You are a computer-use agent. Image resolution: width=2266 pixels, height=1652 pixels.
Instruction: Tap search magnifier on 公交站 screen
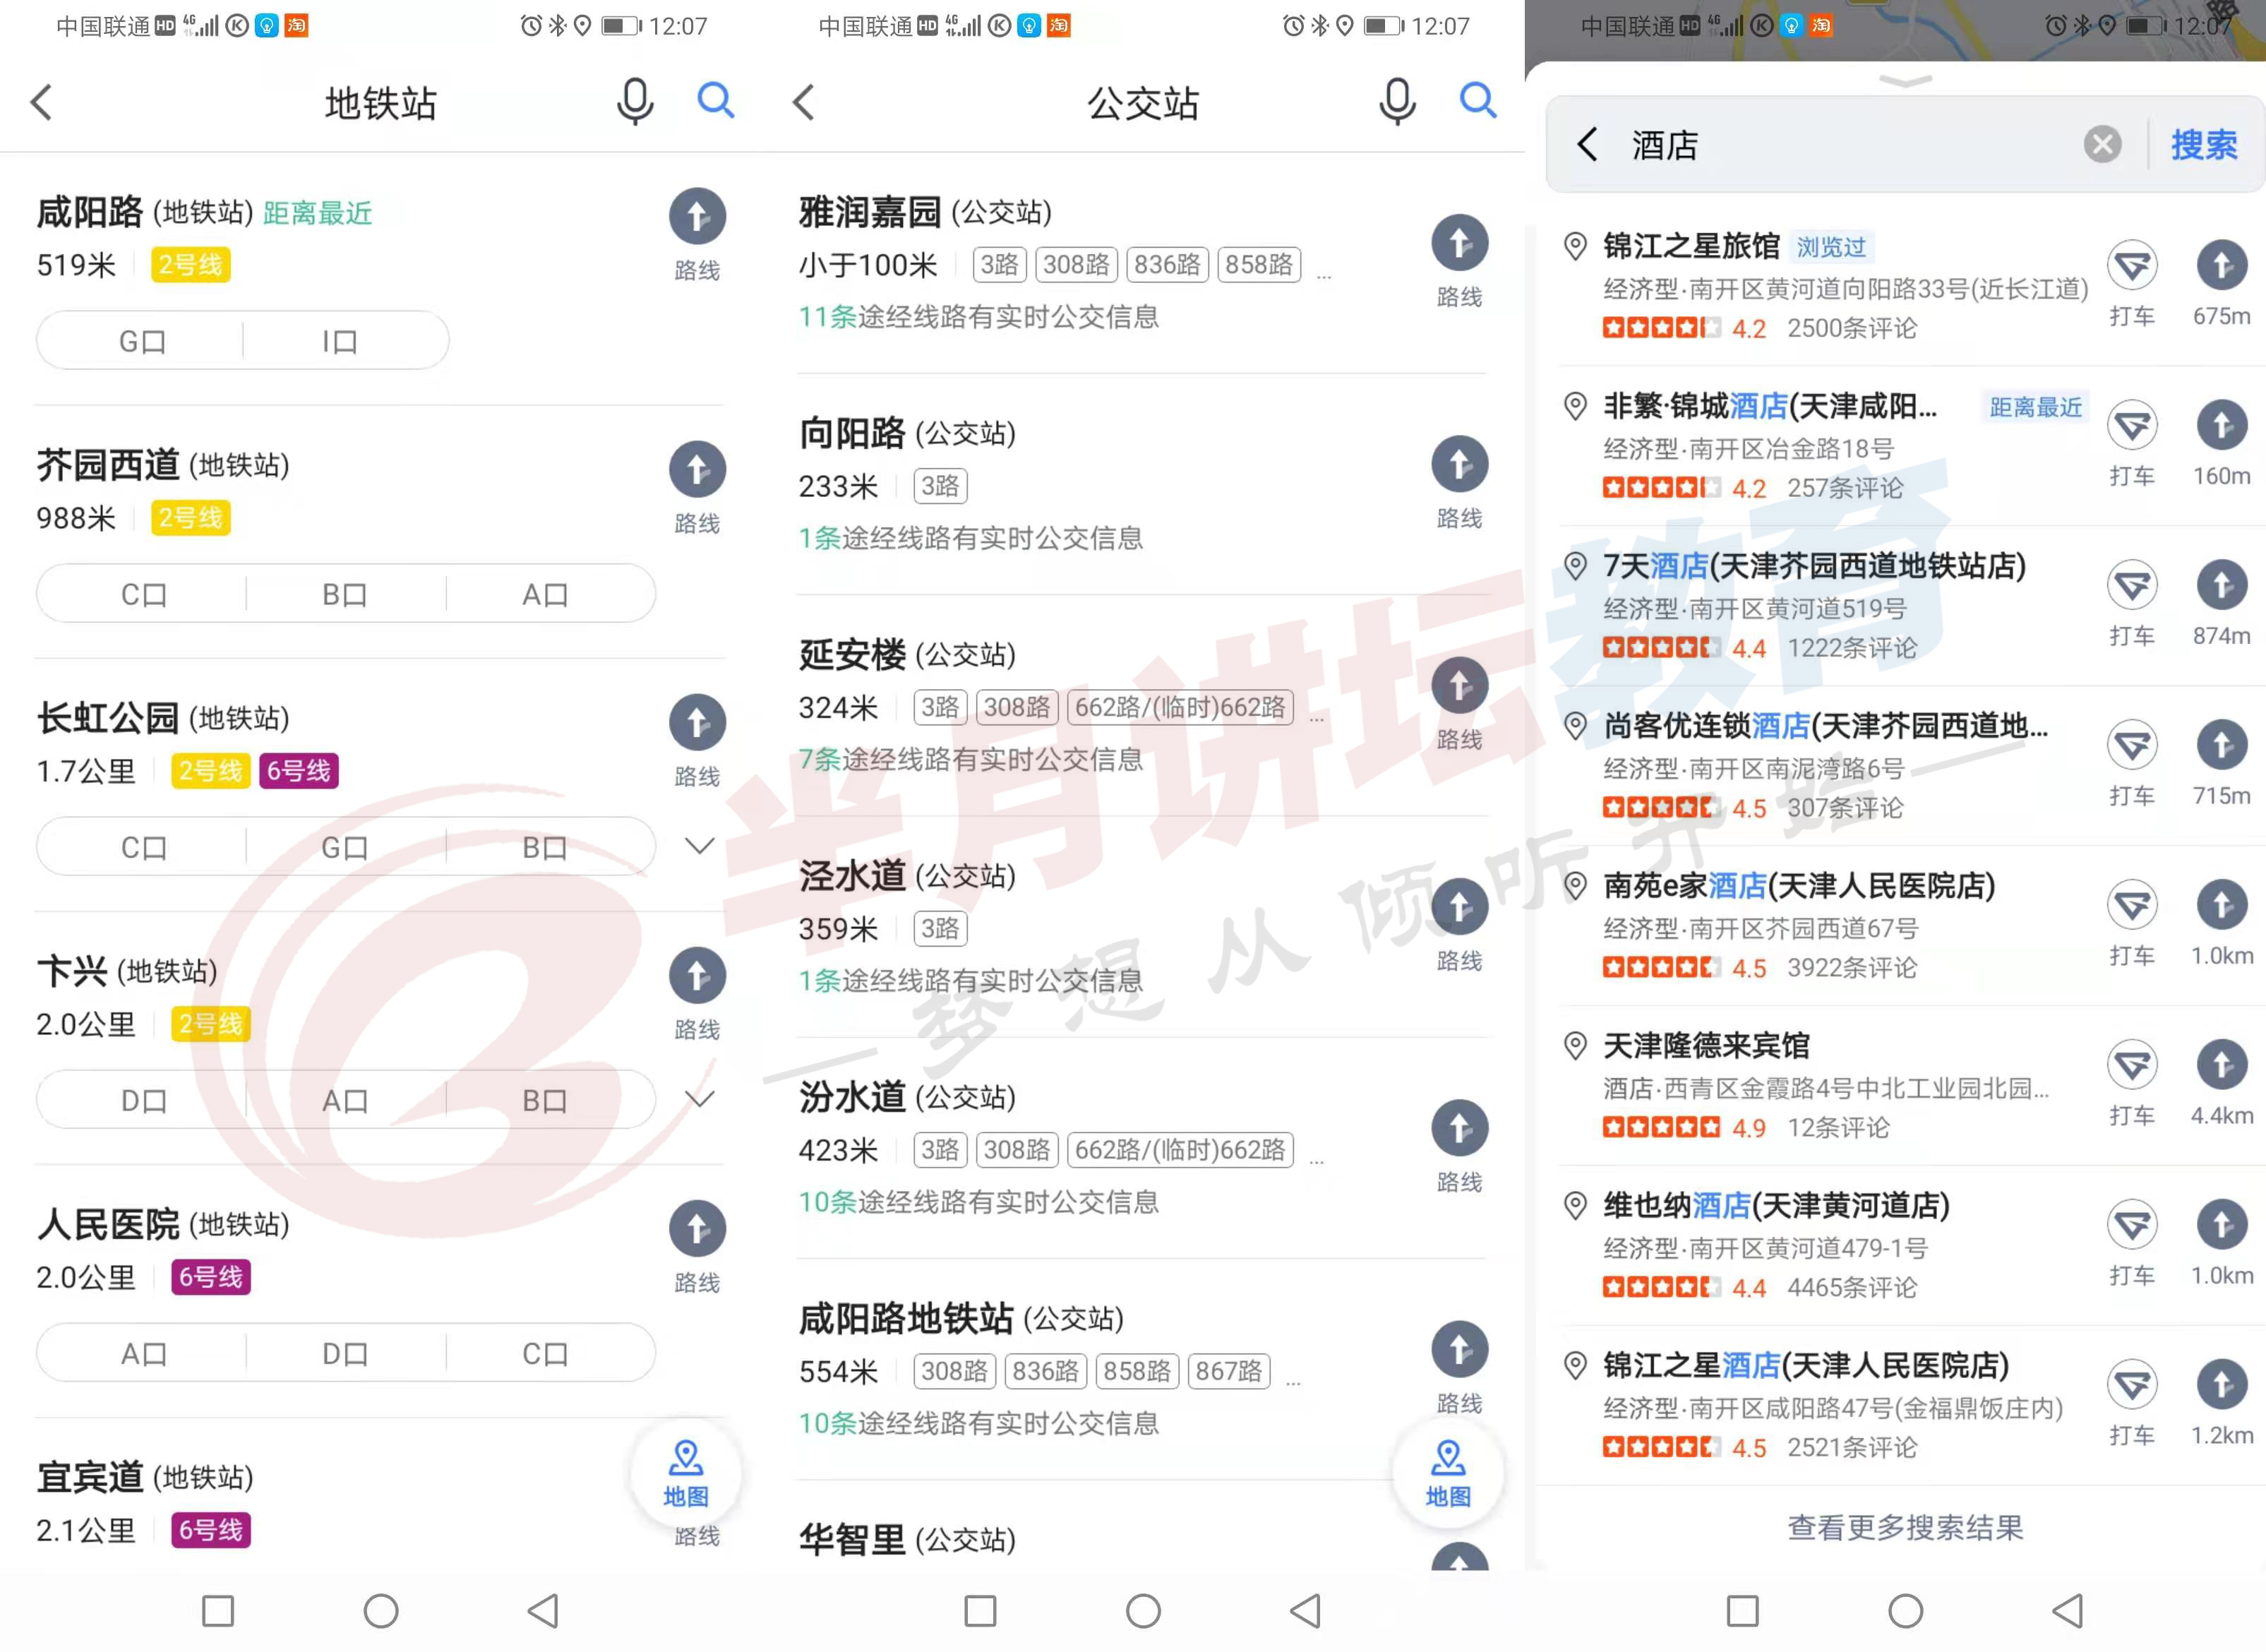[x=1477, y=100]
